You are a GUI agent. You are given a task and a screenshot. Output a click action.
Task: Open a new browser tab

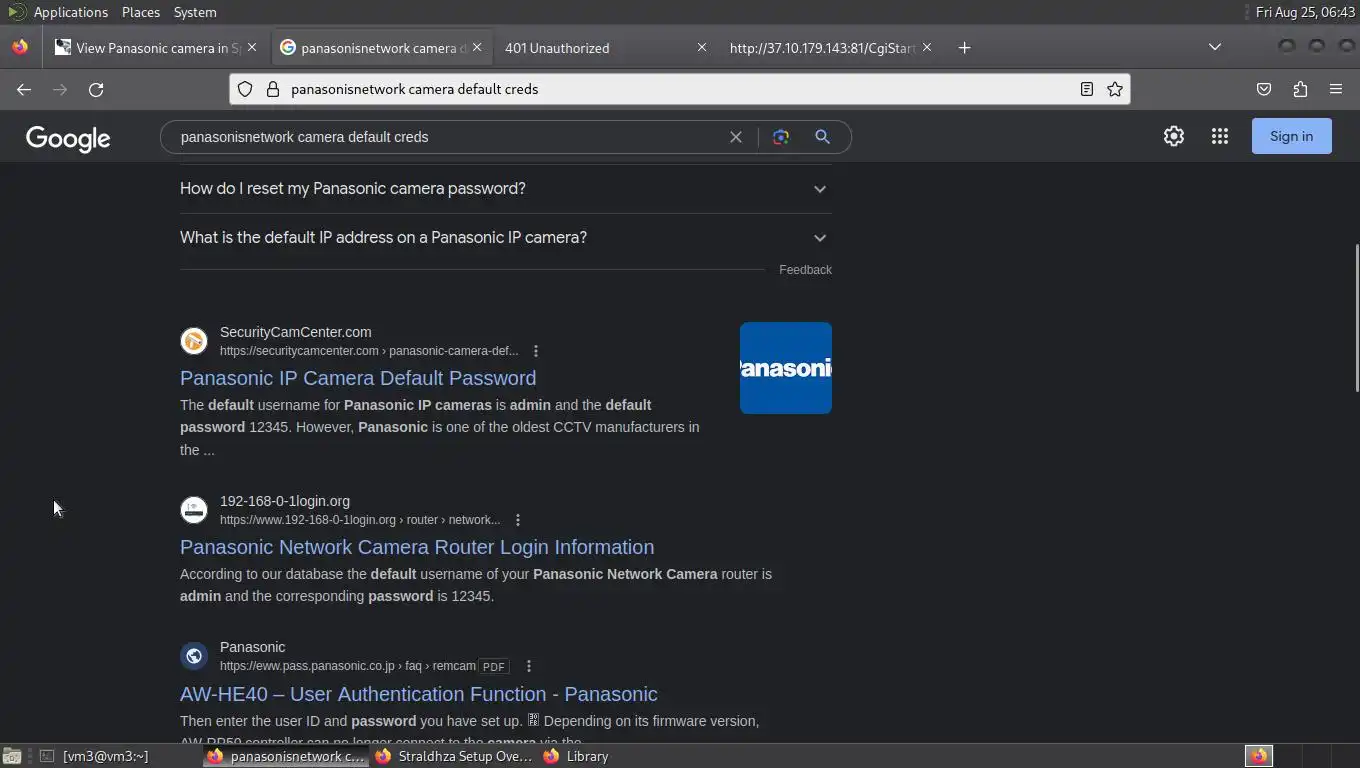(x=964, y=47)
